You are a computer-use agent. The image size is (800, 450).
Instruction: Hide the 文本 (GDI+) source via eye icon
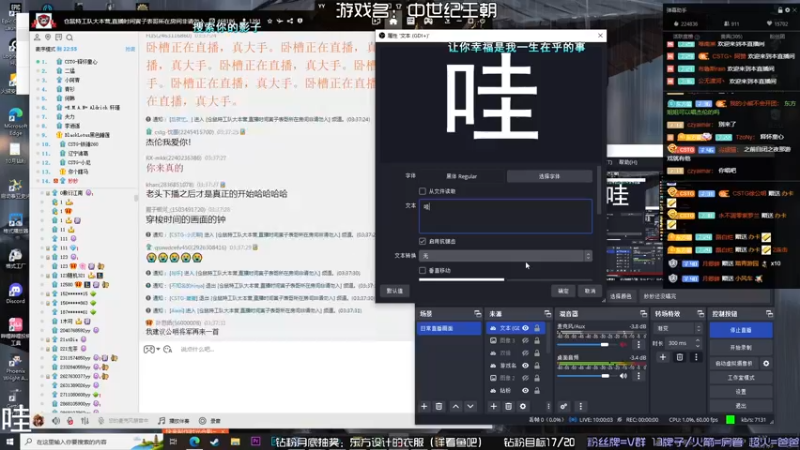pos(525,328)
